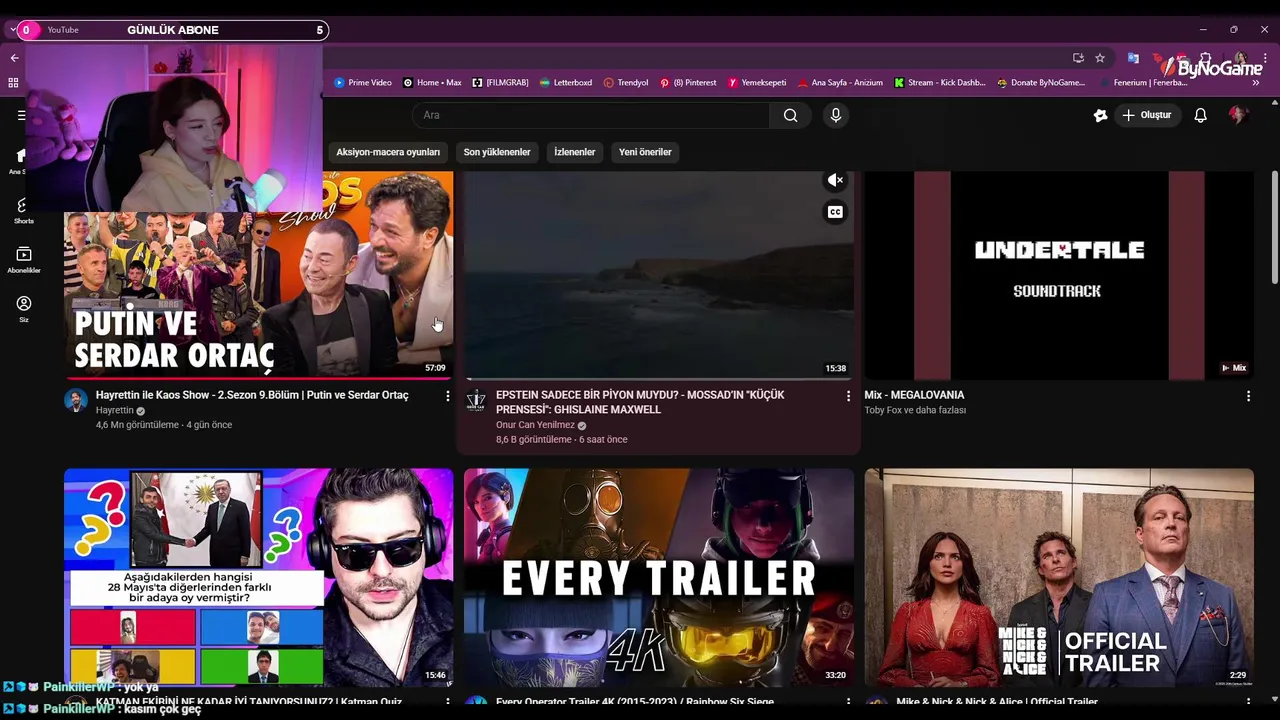Open [FILMGRAB] bookmark
Screen dimensions: 1280x720
(x=500, y=83)
